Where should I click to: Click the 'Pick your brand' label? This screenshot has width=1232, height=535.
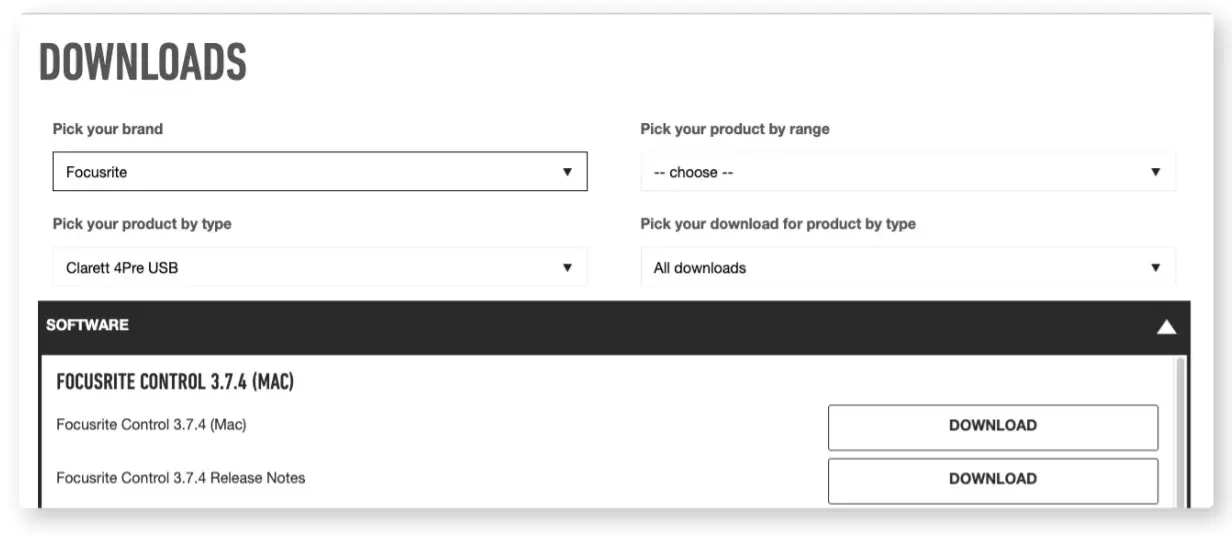point(107,129)
